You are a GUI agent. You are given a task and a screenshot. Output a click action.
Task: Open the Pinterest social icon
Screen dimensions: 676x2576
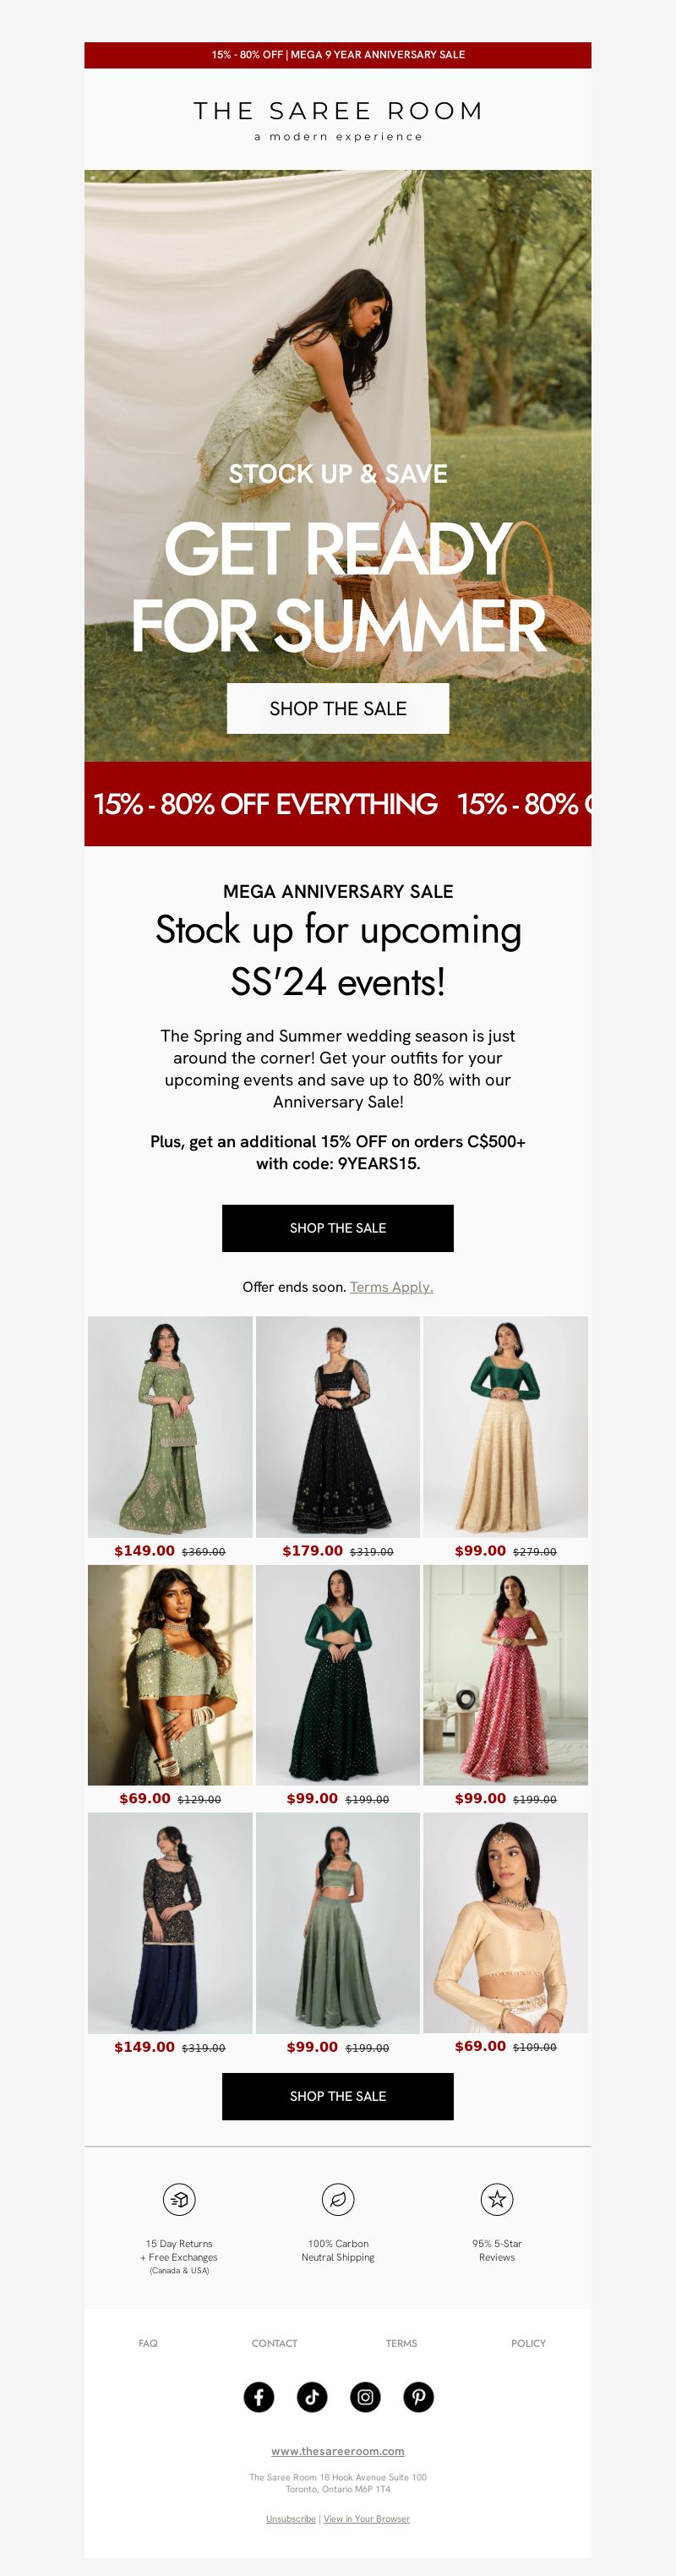point(418,2397)
